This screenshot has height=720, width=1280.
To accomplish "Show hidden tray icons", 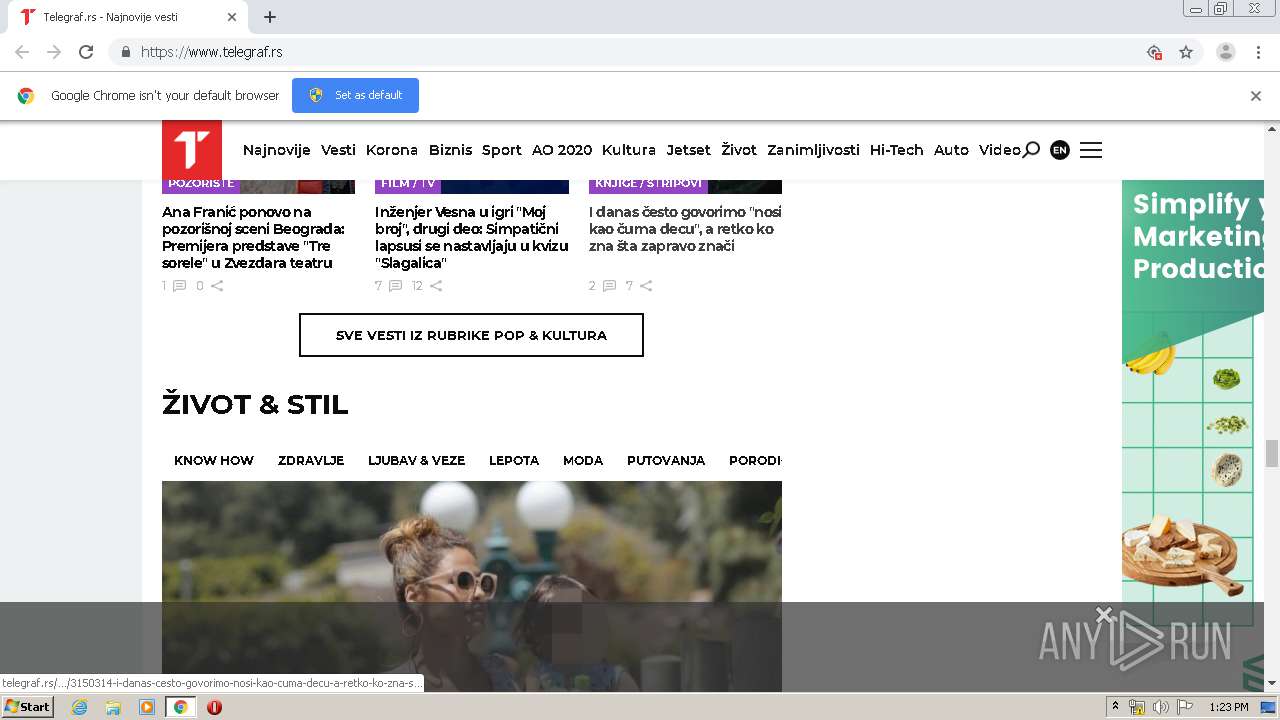I will pos(1116,707).
